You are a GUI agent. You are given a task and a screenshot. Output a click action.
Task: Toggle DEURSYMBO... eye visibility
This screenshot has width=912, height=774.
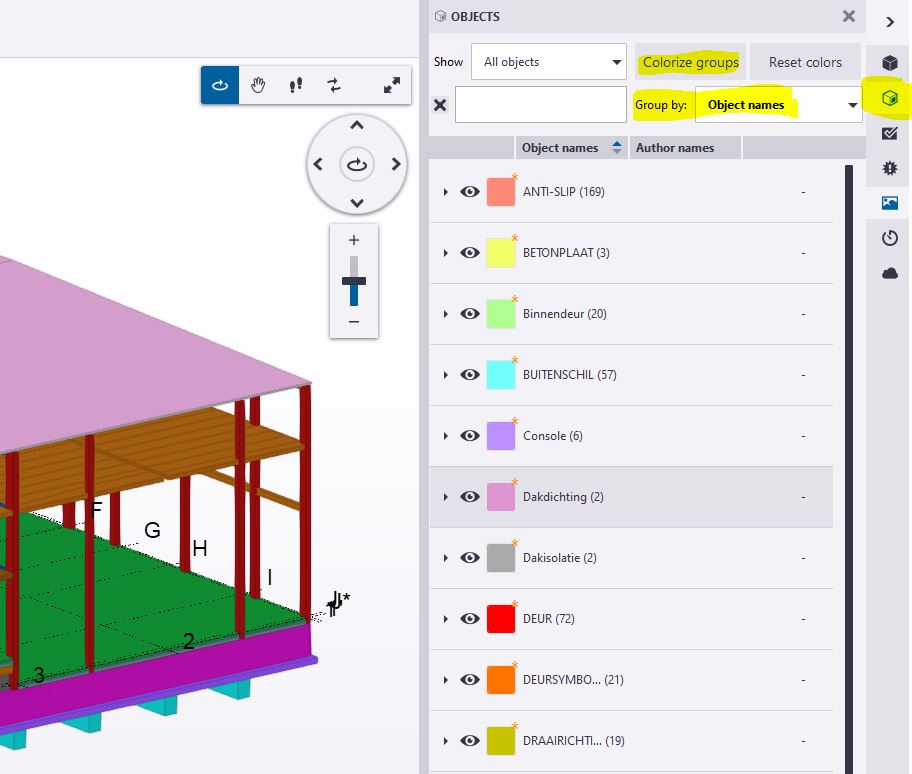(470, 680)
